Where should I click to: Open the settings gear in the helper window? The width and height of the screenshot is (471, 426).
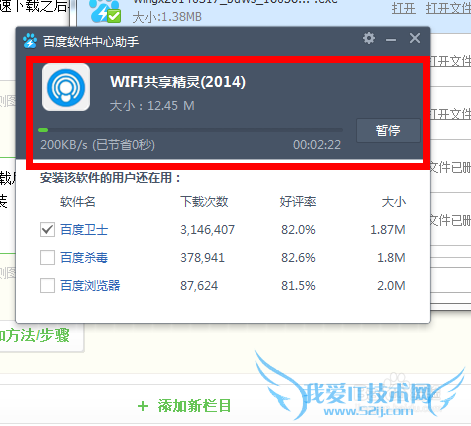pos(369,38)
